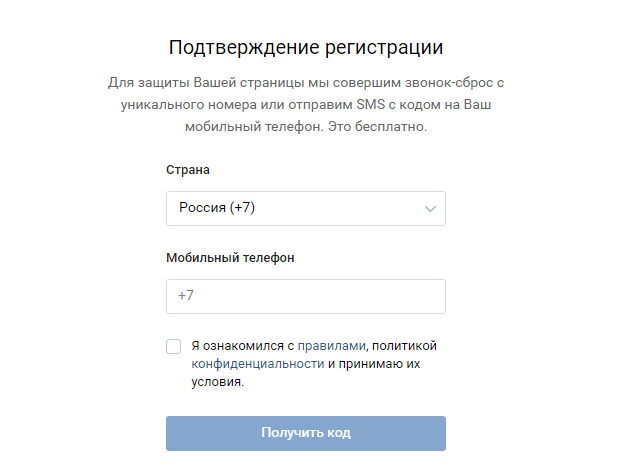
Task: Click the "Подтверждение регистрации" heading
Action: click(306, 48)
